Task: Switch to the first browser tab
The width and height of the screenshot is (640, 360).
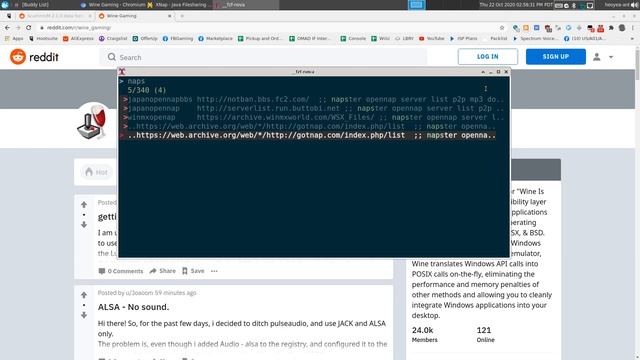Action: pos(55,16)
